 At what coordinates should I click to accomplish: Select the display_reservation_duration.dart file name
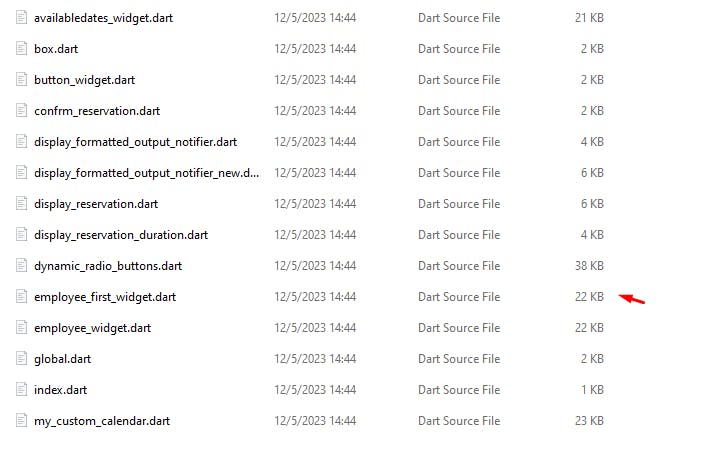pos(121,235)
